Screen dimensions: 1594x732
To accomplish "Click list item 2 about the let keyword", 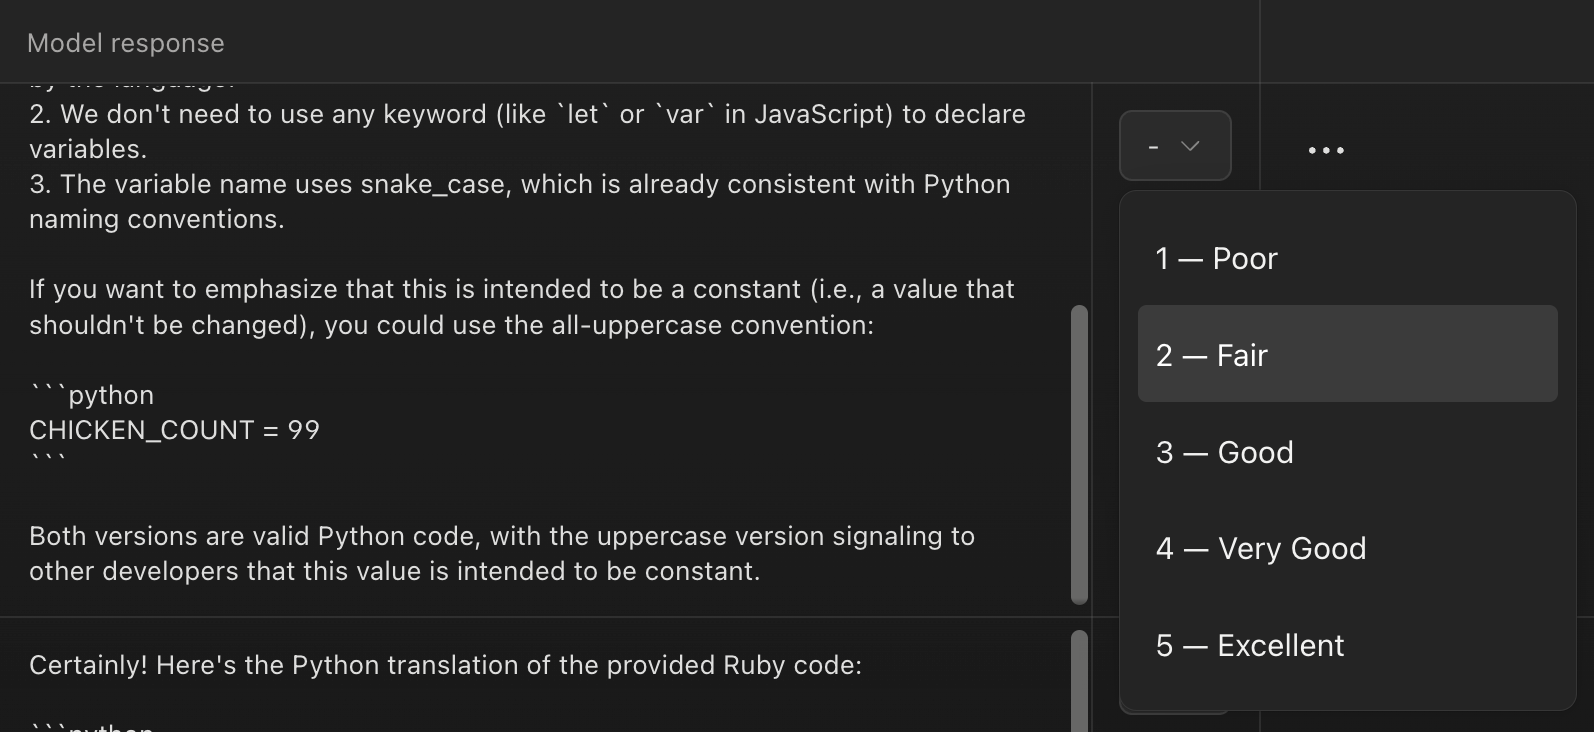I will (x=527, y=131).
